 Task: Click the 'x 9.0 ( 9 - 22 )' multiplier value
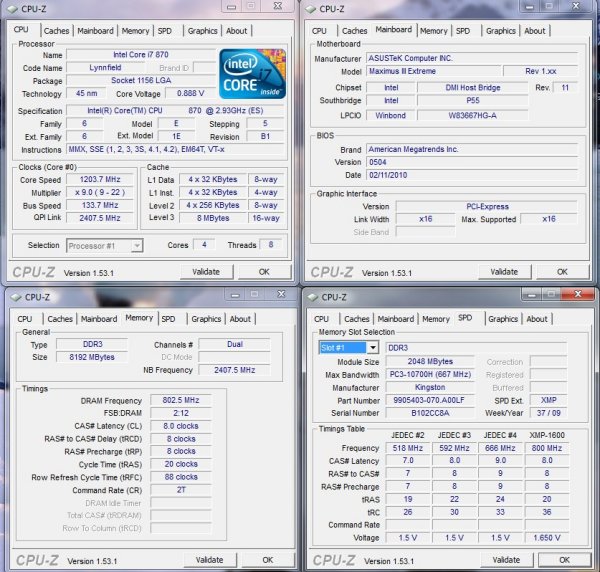(100, 192)
